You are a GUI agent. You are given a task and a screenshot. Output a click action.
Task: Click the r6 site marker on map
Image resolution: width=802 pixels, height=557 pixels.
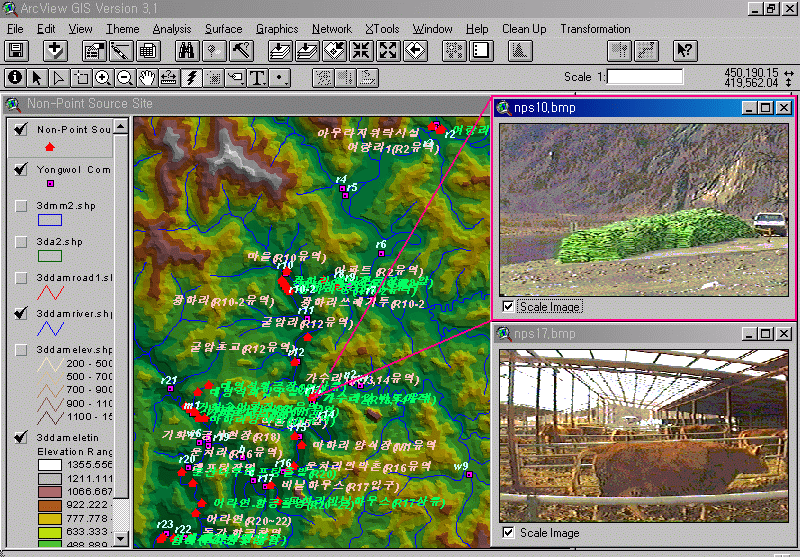381,254
